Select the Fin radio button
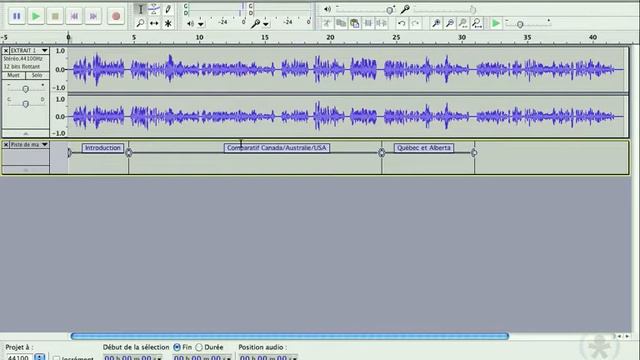This screenshot has width=640, height=360. pyautogui.click(x=177, y=347)
